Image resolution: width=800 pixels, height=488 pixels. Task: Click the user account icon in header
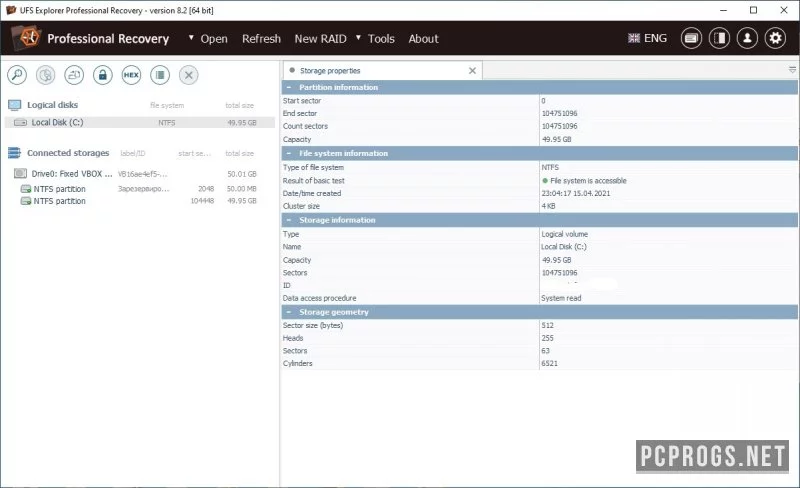tap(747, 38)
